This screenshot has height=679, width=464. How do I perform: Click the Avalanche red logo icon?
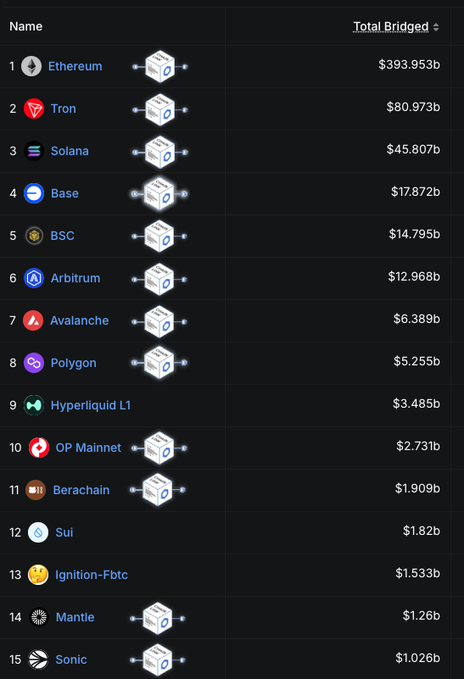click(33, 320)
